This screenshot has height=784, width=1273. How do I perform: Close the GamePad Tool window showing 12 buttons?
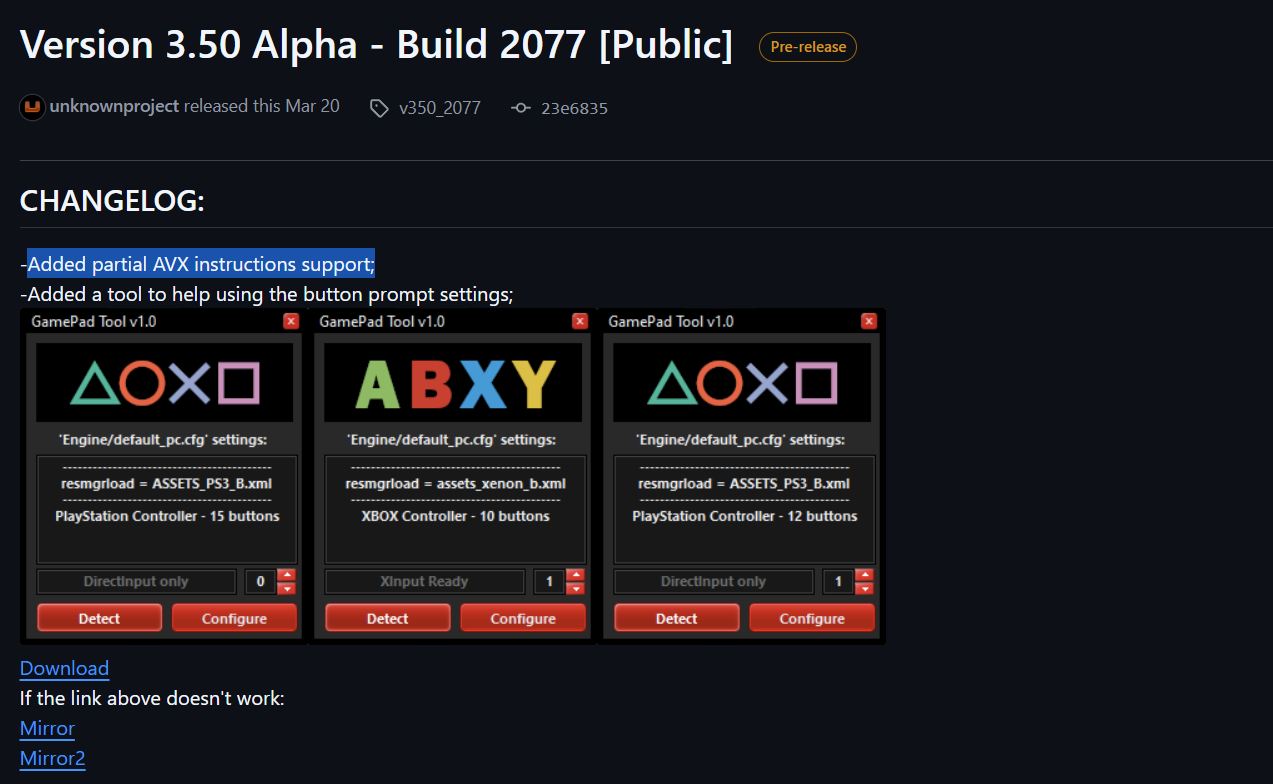(869, 321)
